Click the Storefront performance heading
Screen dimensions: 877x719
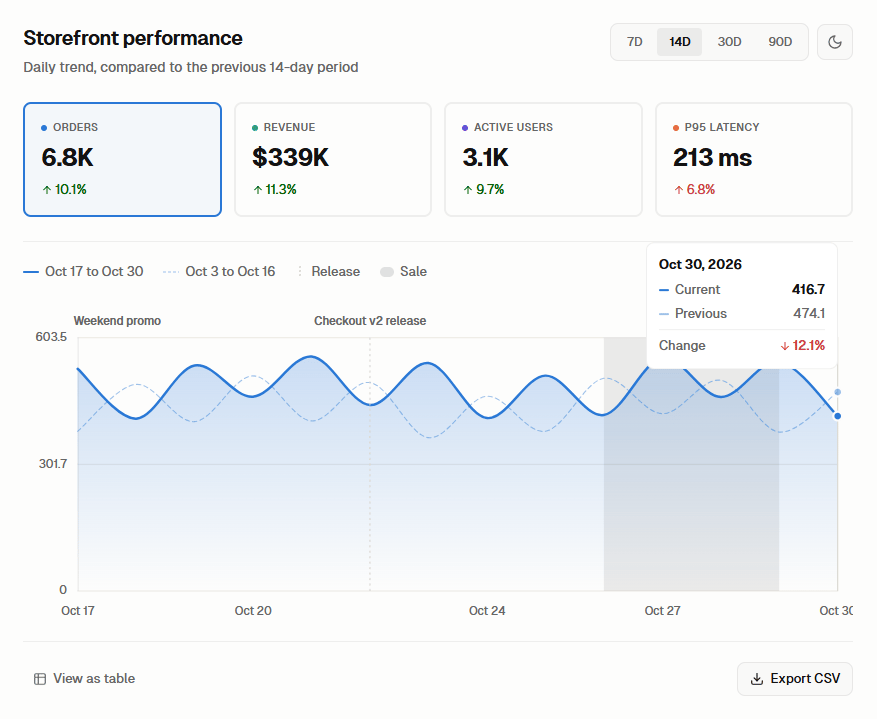[133, 38]
